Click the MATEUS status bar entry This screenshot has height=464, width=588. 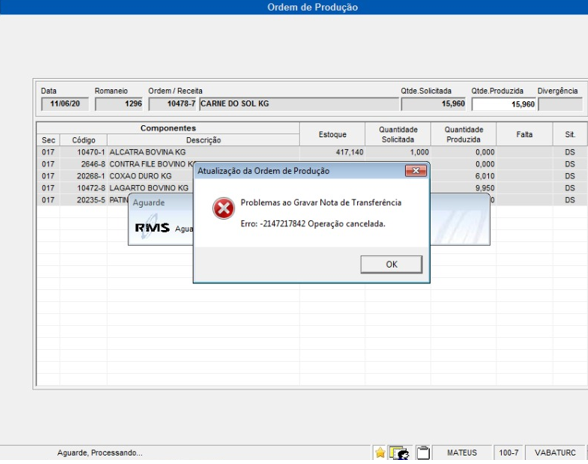point(462,453)
